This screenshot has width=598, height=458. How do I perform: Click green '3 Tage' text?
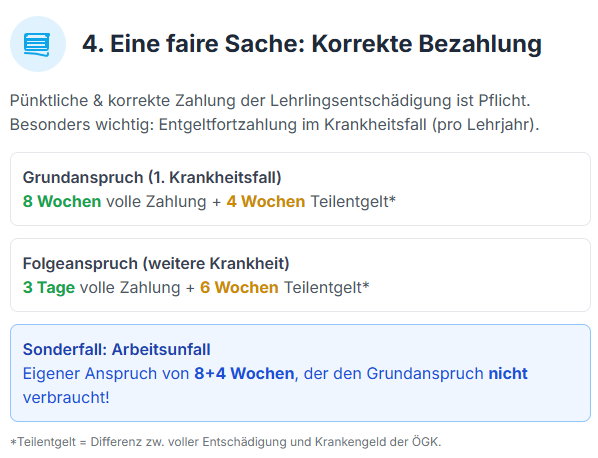pos(49,288)
